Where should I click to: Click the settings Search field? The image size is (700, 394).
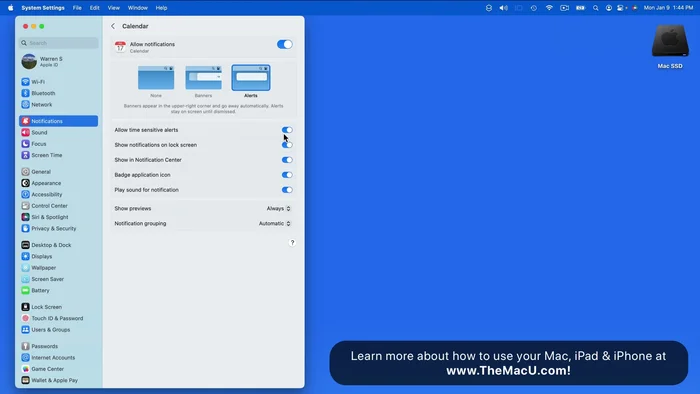click(x=58, y=43)
